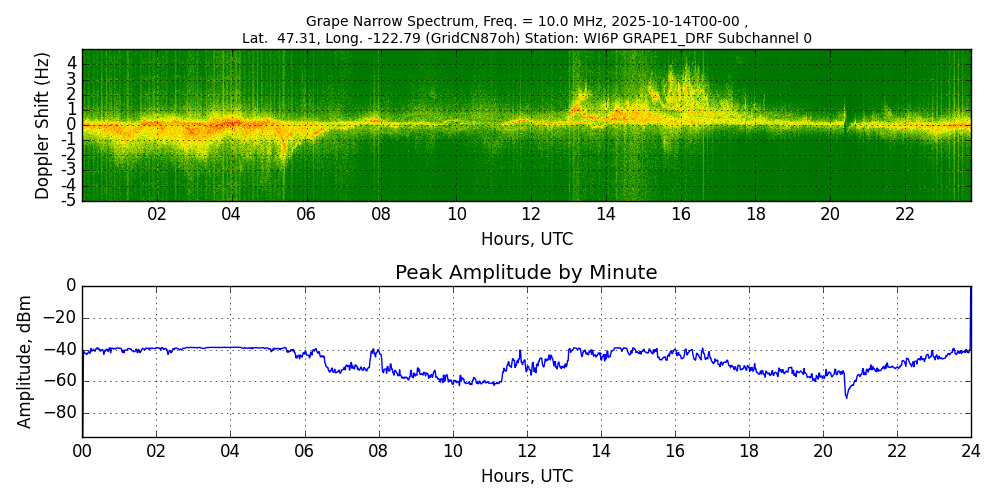
Task: Click "Hours, UTC" label below the spectrogram
Action: [x=526, y=240]
